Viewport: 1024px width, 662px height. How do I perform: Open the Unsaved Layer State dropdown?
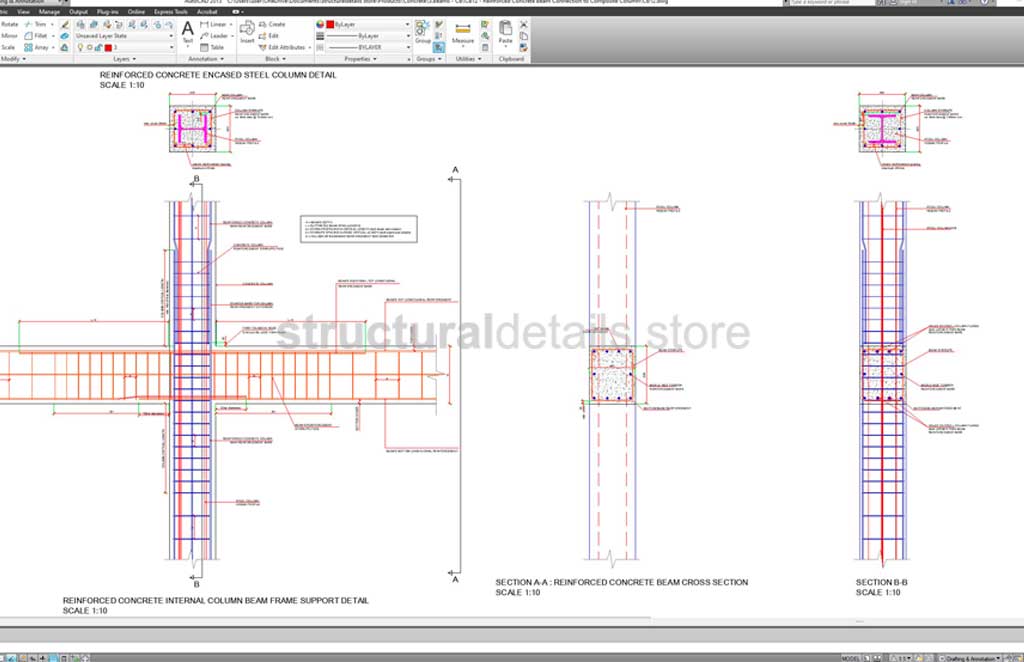click(x=124, y=35)
